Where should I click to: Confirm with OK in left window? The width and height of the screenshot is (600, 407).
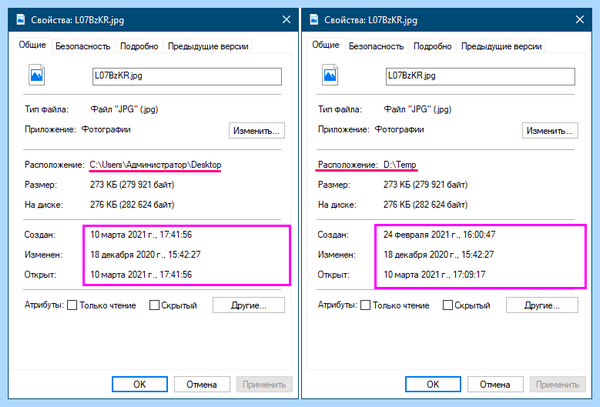[140, 384]
